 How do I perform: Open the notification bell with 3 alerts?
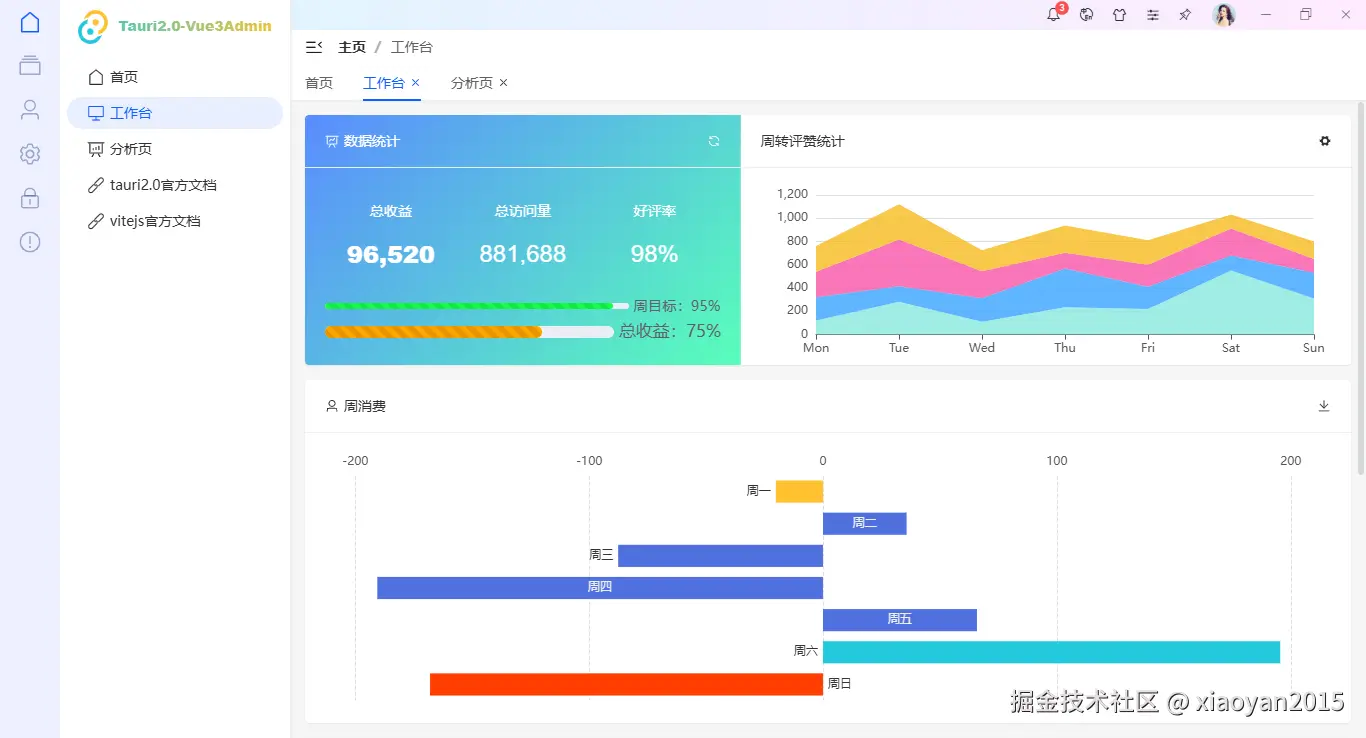[1053, 15]
